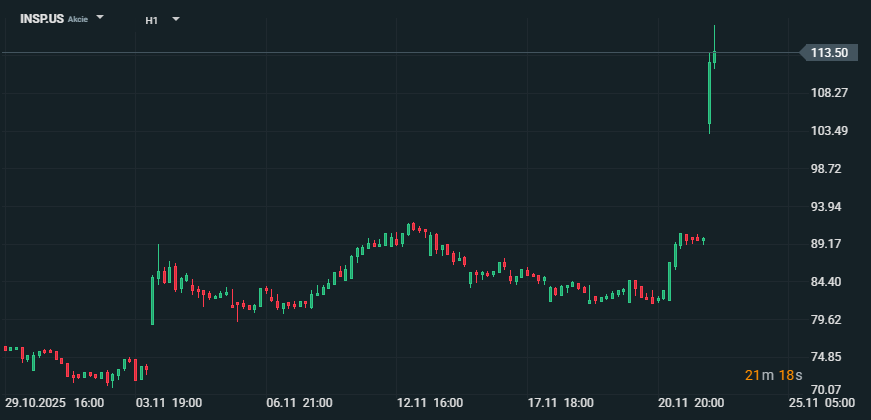Click the 93.94 price axis label
The image size is (871, 420).
pyautogui.click(x=830, y=207)
